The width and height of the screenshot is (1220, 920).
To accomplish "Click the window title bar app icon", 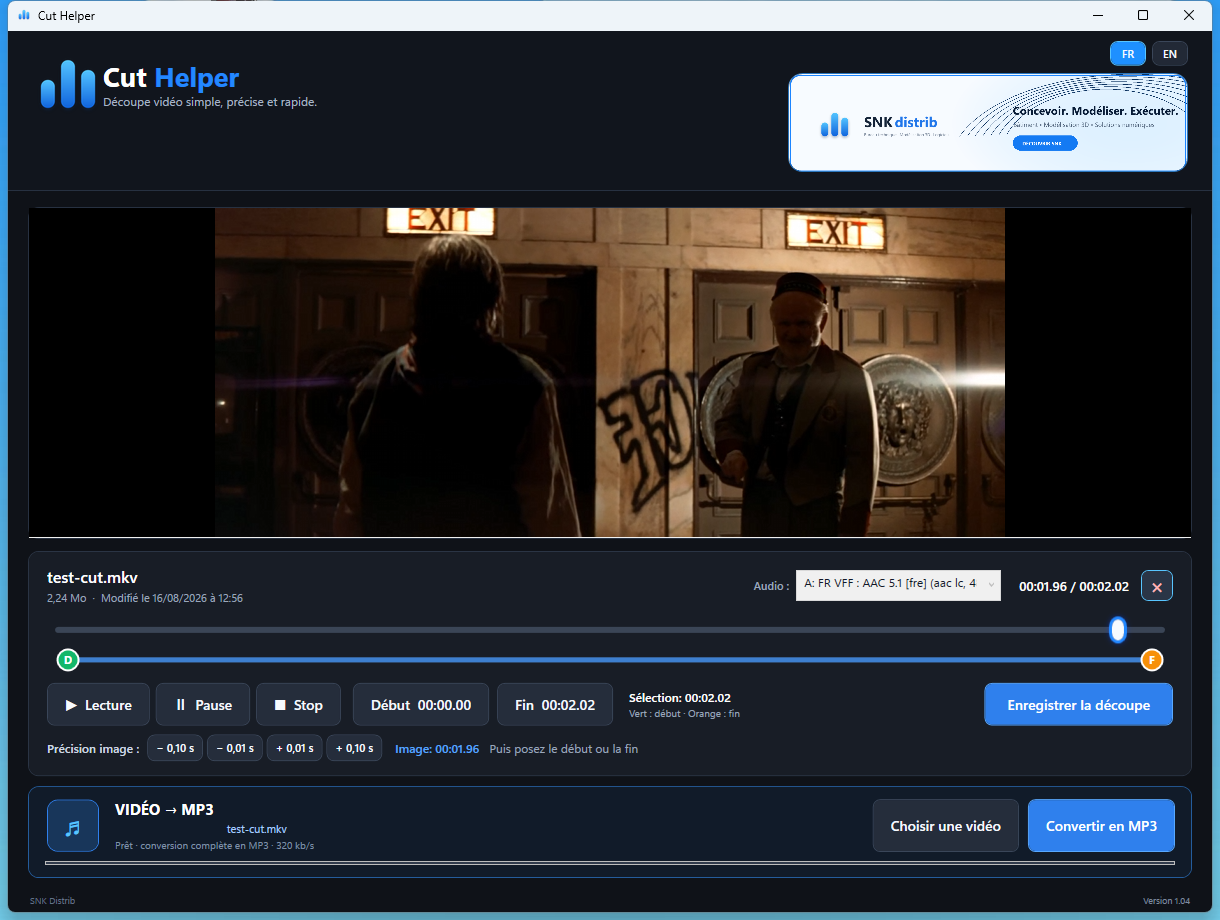I will pos(24,15).
